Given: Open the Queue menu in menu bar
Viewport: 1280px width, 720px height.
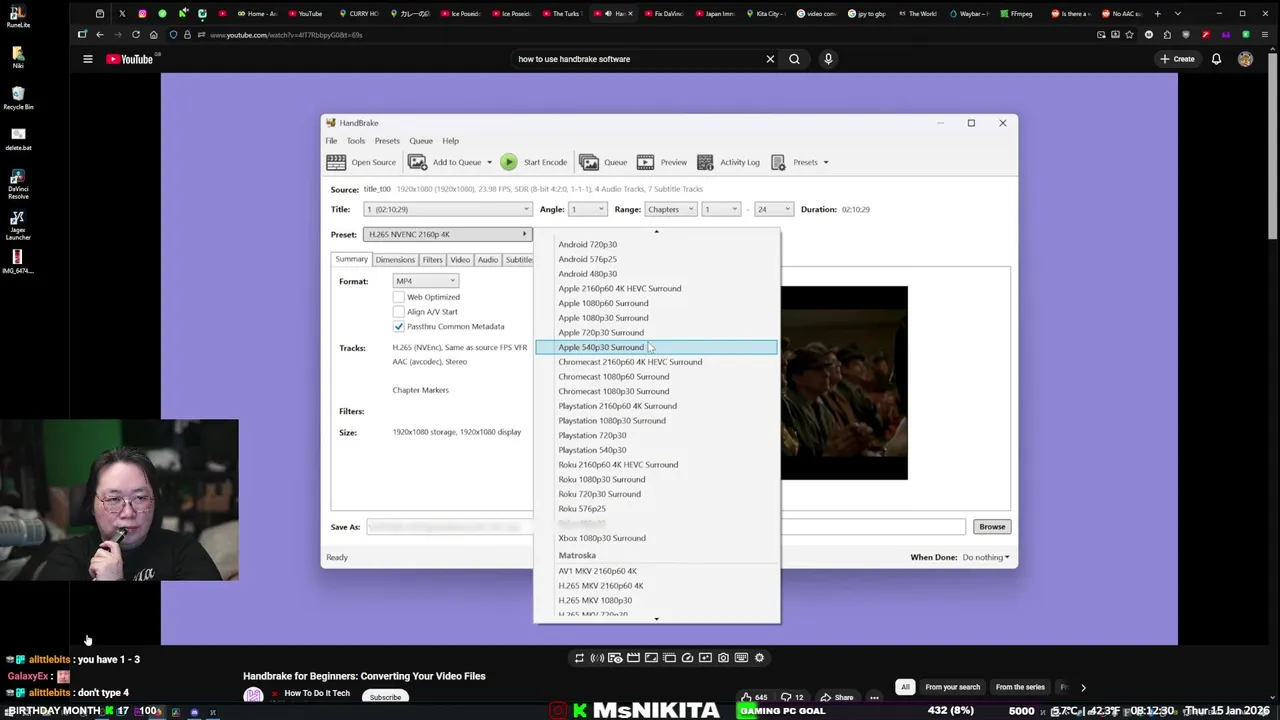Looking at the screenshot, I should pyautogui.click(x=421, y=141).
